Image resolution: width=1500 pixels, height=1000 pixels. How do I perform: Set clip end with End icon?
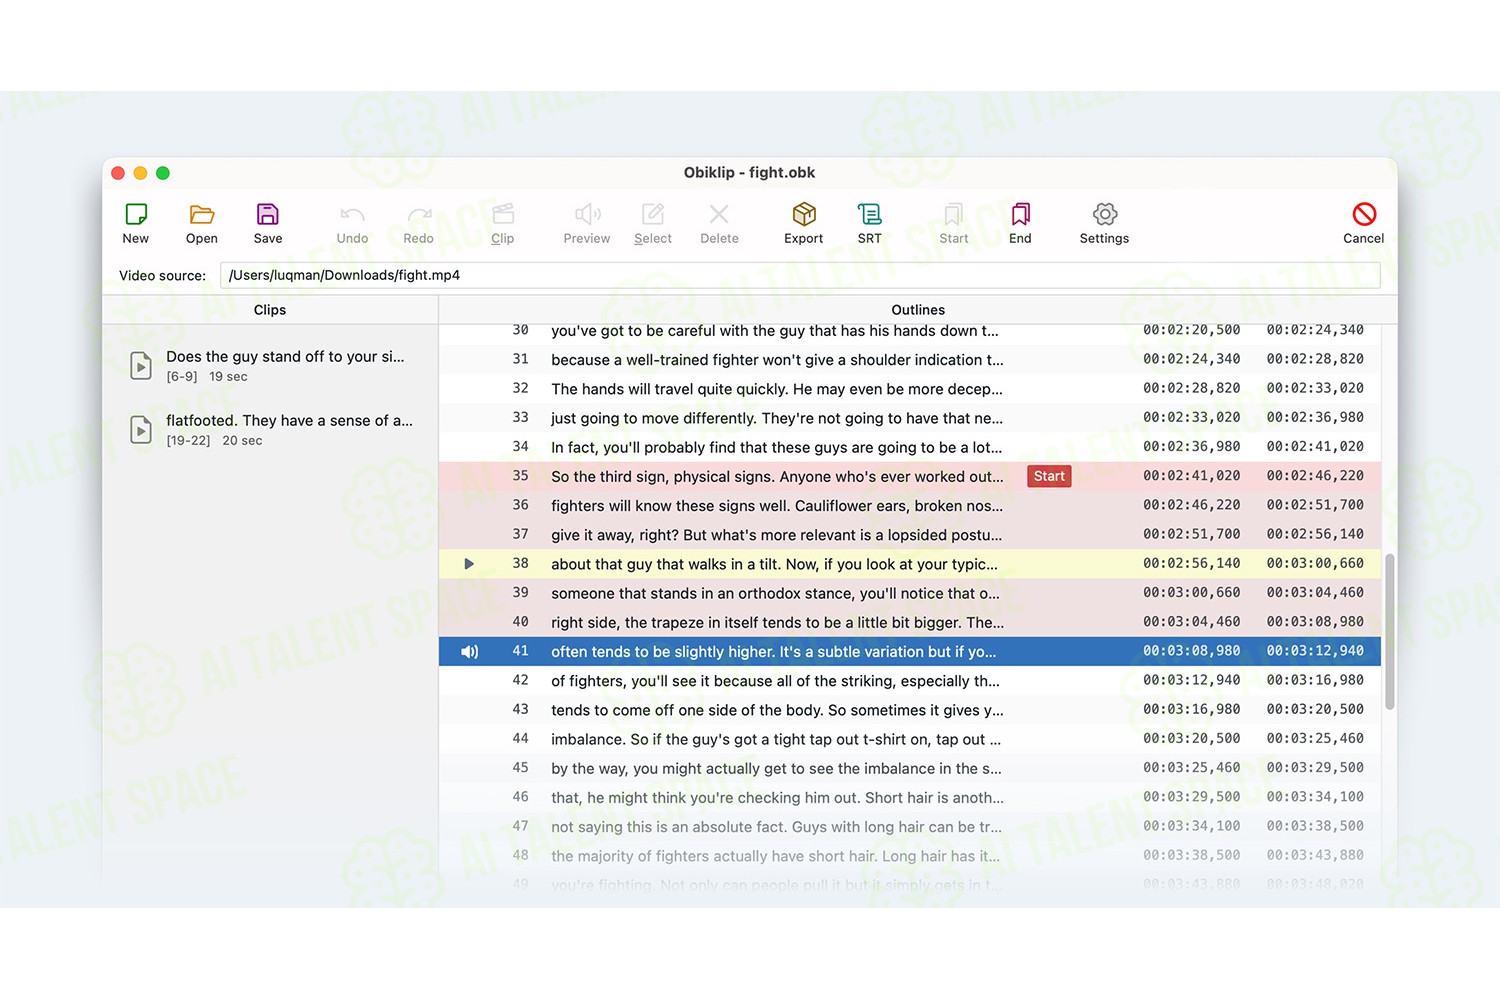click(x=1020, y=214)
